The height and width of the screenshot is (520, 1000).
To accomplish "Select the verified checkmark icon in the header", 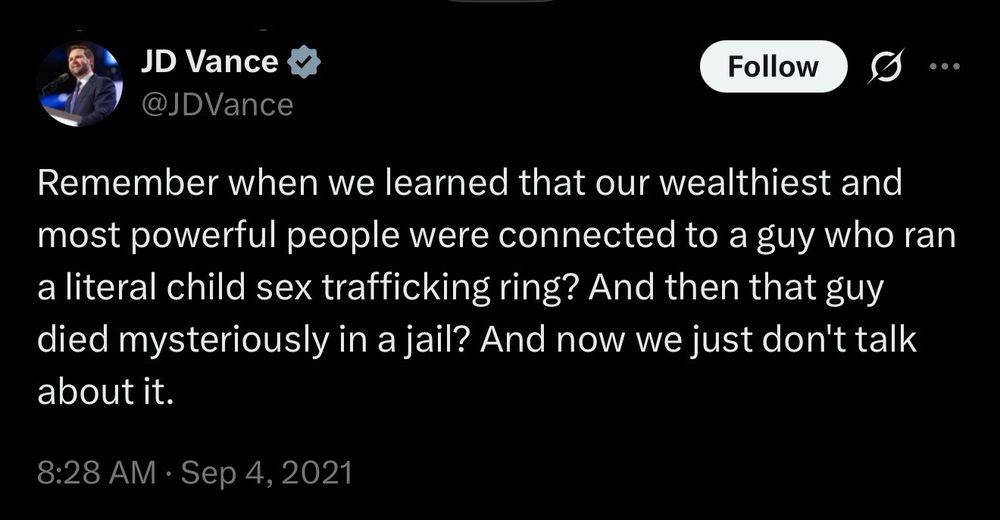I will point(304,63).
